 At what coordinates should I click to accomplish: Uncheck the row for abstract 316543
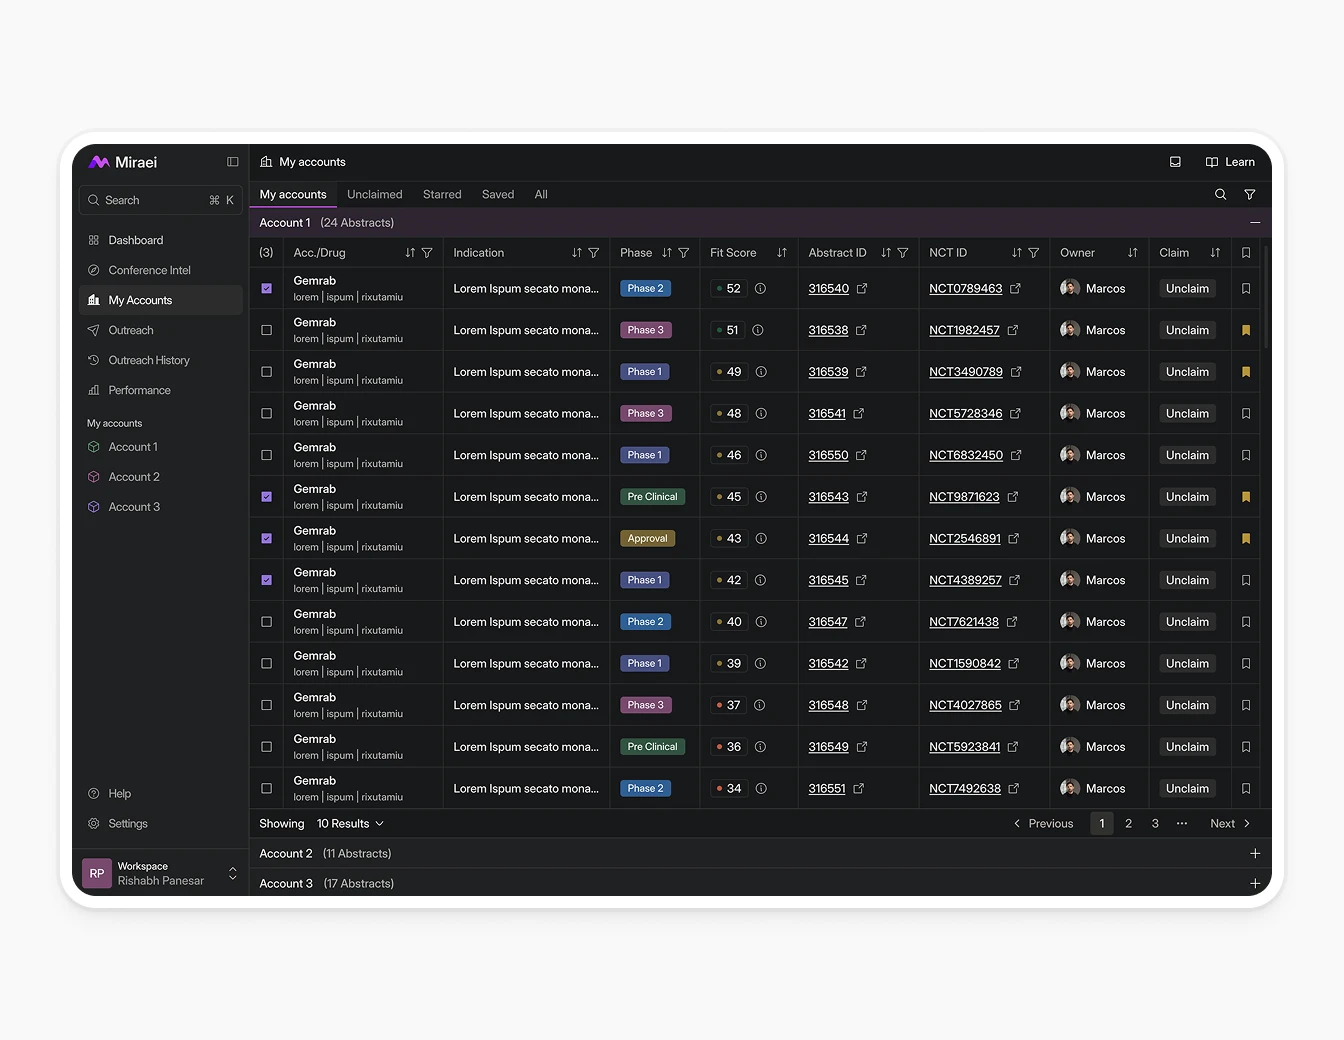tap(266, 497)
